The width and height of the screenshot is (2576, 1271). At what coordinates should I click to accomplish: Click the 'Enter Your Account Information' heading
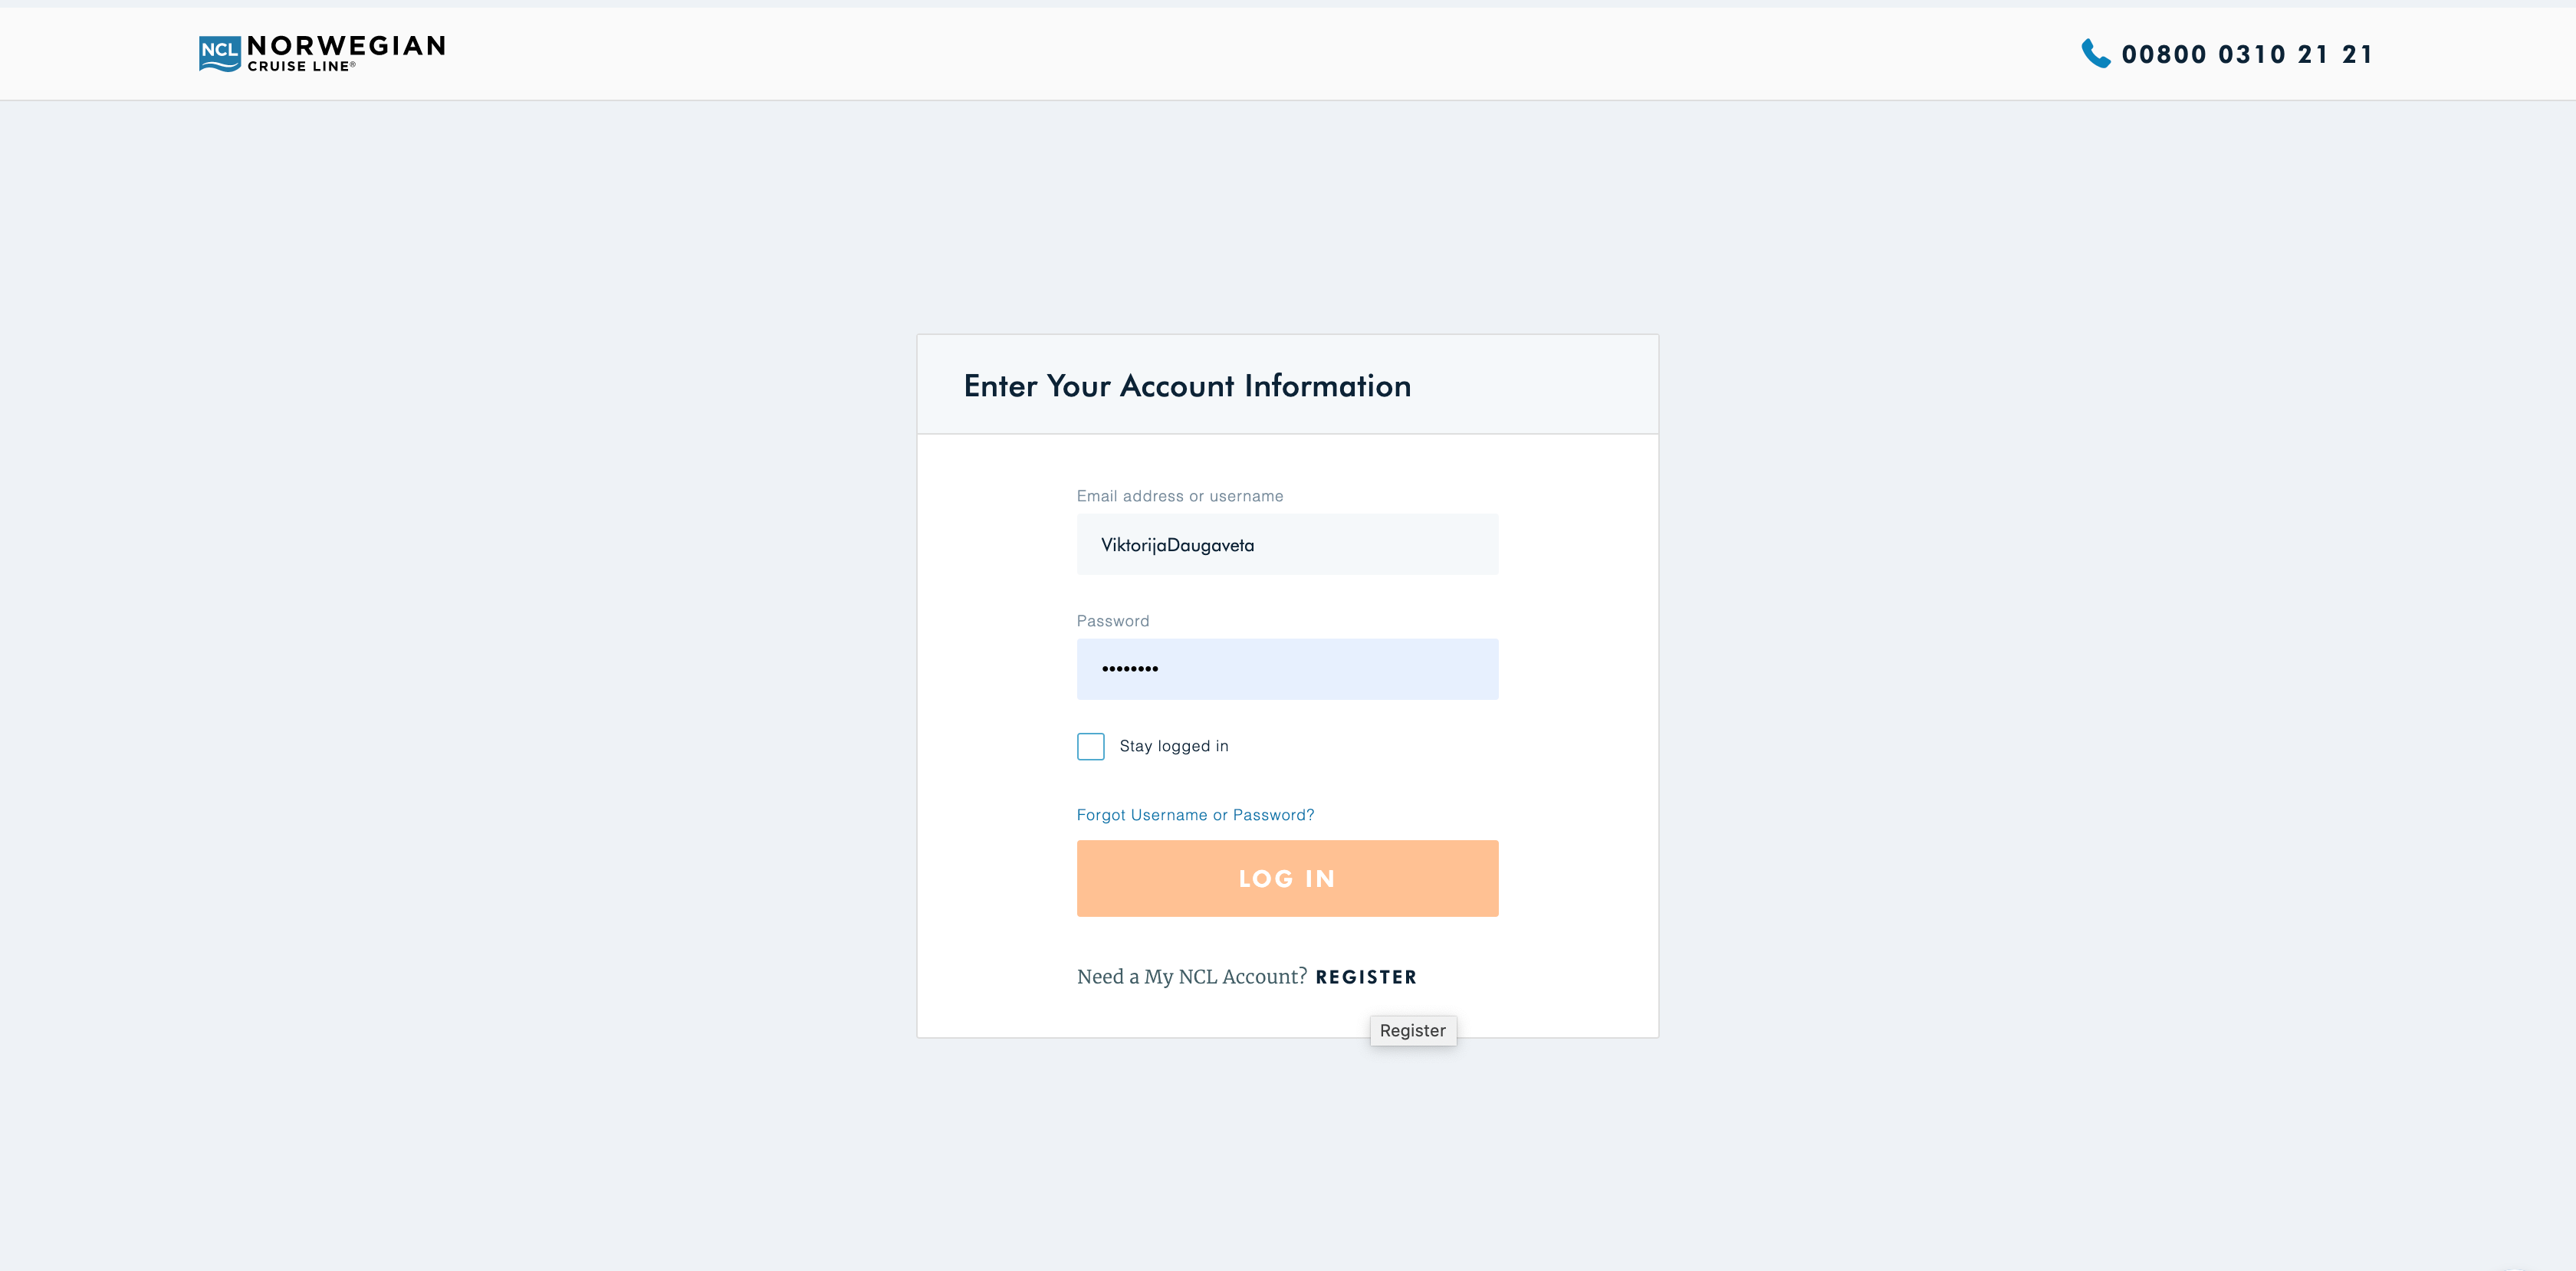coord(1187,386)
